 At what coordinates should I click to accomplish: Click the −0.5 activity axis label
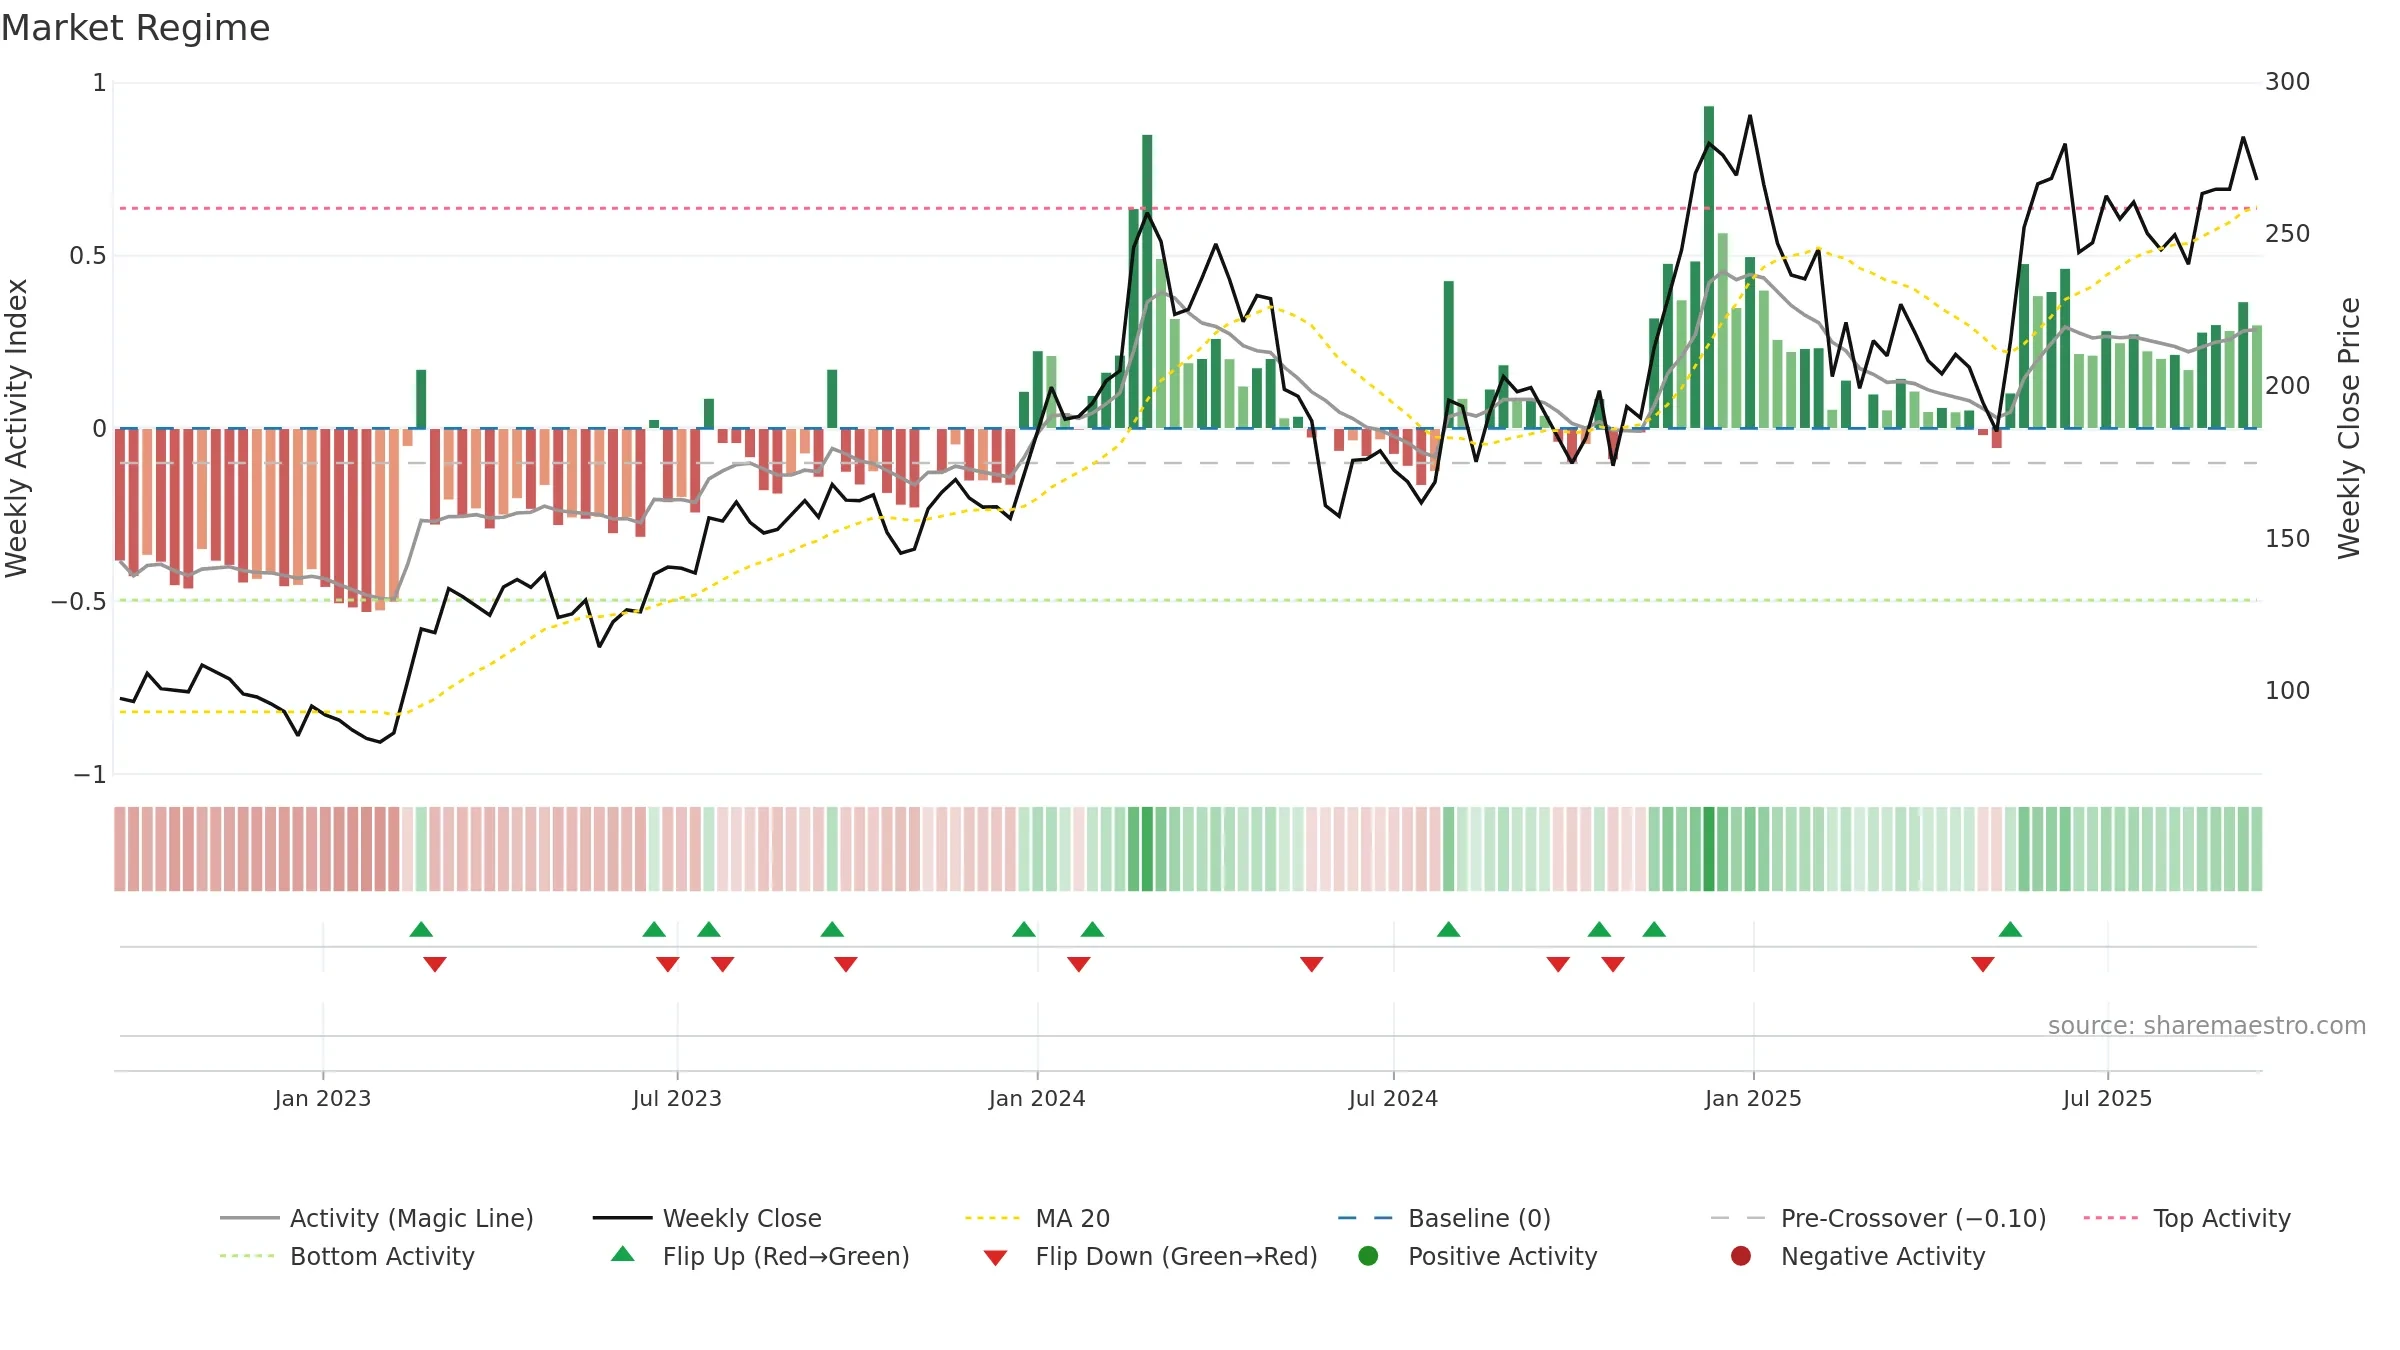pos(78,601)
